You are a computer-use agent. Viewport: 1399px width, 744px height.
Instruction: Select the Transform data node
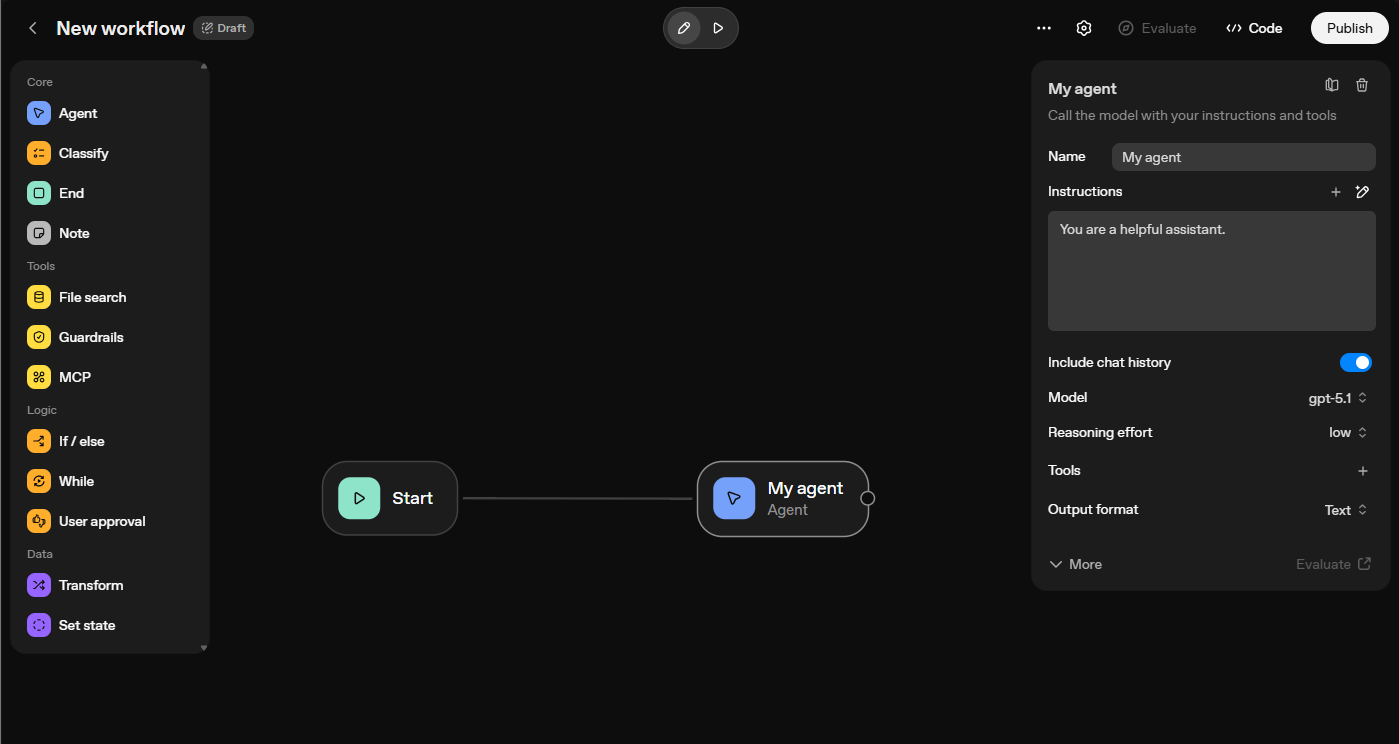pyautogui.click(x=90, y=585)
